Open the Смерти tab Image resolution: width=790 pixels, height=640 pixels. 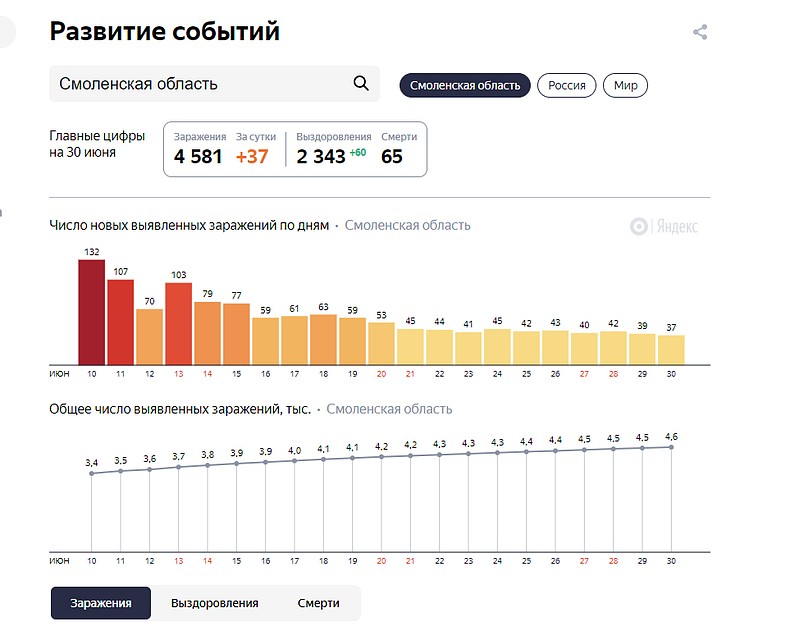(318, 603)
